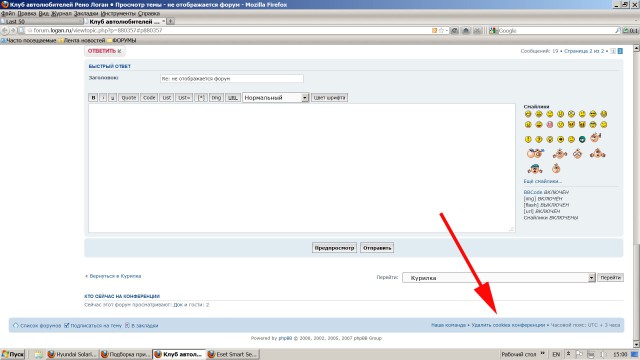Click Firefox forward navigation arrow
The height and width of the screenshot is (360, 640).
[x=13, y=31]
